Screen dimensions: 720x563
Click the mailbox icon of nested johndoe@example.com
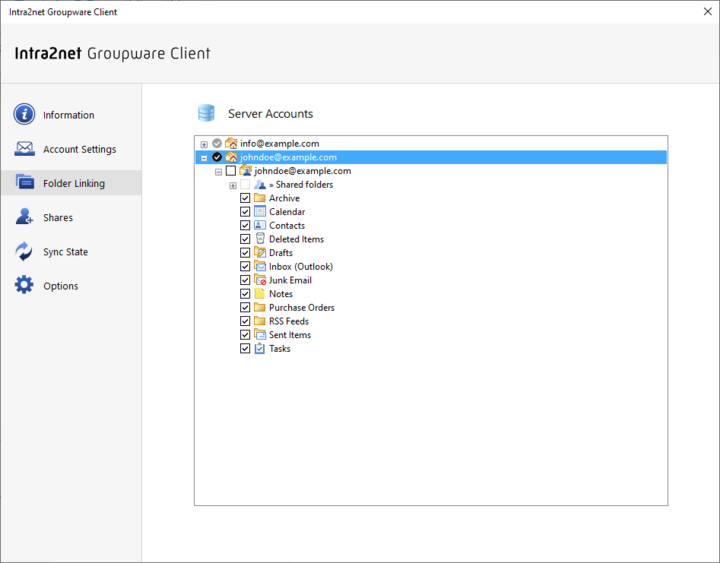246,170
